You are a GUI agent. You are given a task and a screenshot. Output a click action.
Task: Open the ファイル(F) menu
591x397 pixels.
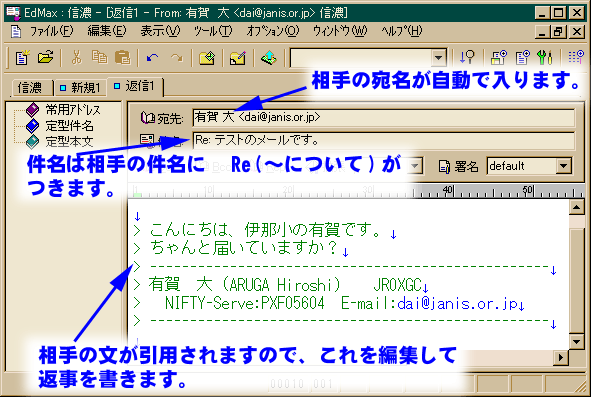51,31
